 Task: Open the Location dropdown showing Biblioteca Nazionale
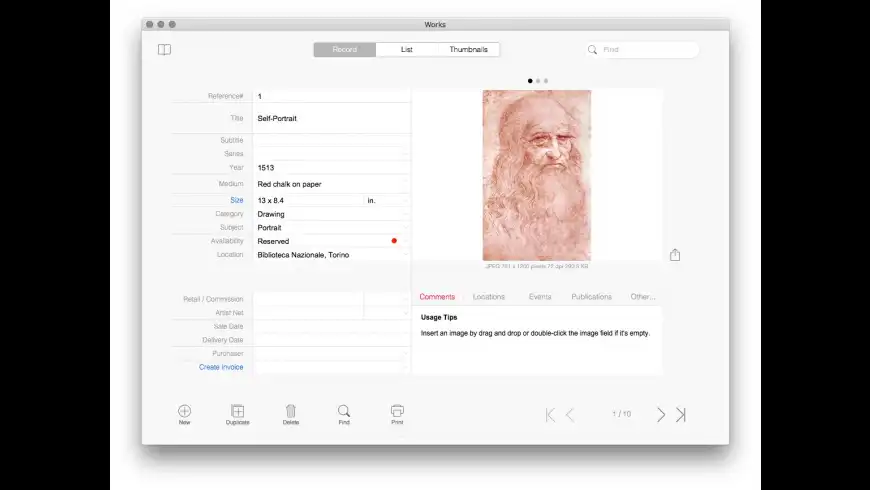[331, 255]
